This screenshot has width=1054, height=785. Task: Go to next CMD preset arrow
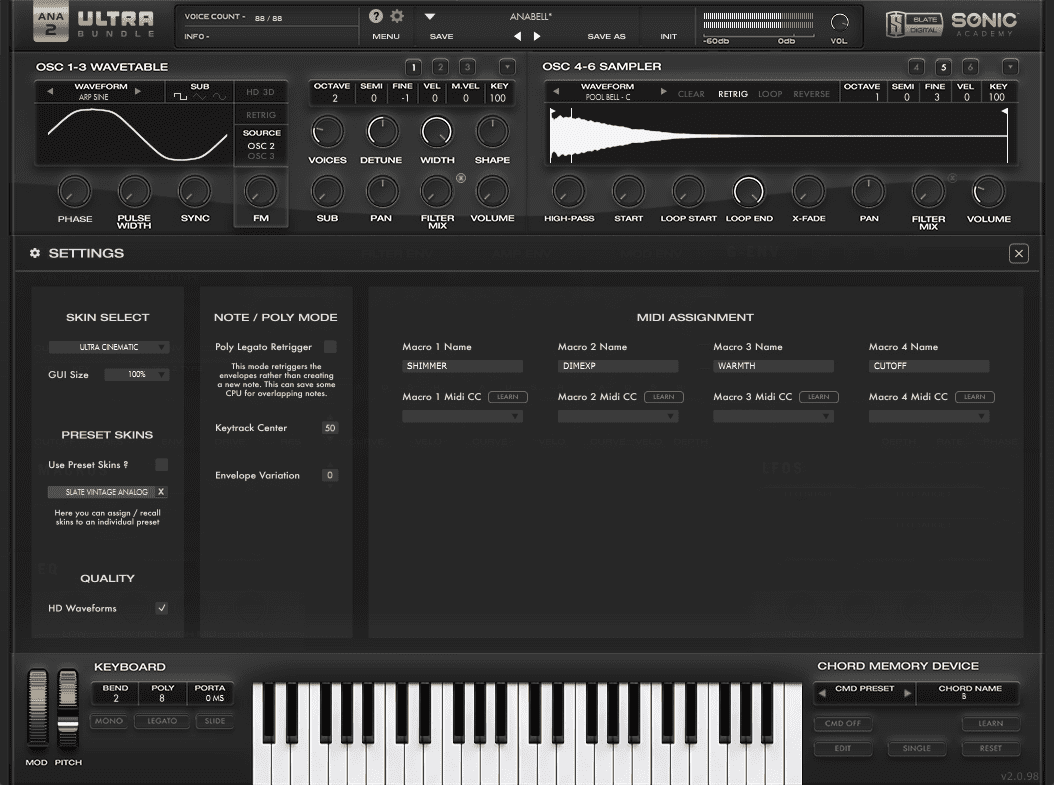click(x=907, y=693)
